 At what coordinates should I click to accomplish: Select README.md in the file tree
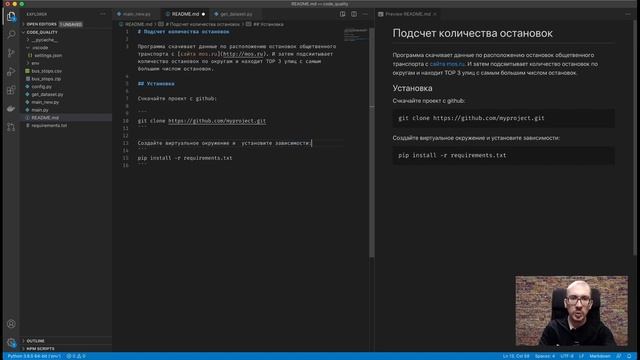(x=45, y=118)
